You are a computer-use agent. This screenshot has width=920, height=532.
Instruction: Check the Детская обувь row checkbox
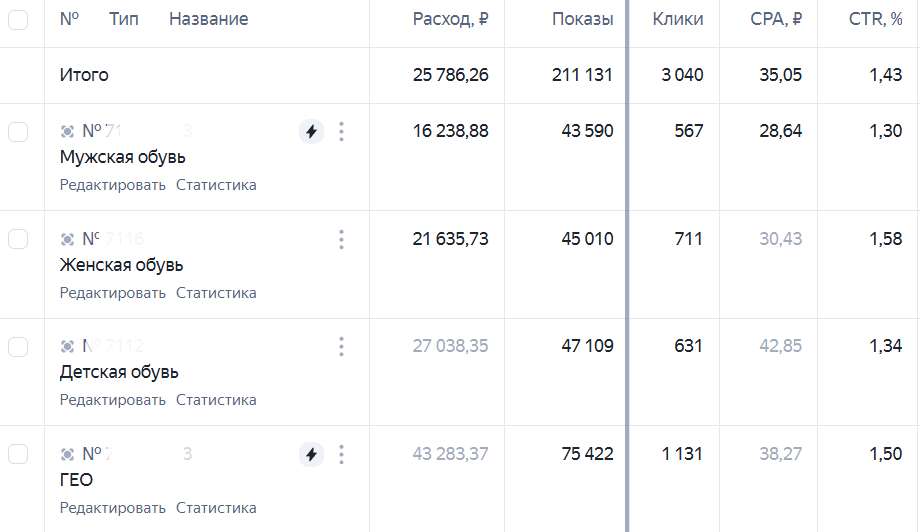tap(18, 347)
